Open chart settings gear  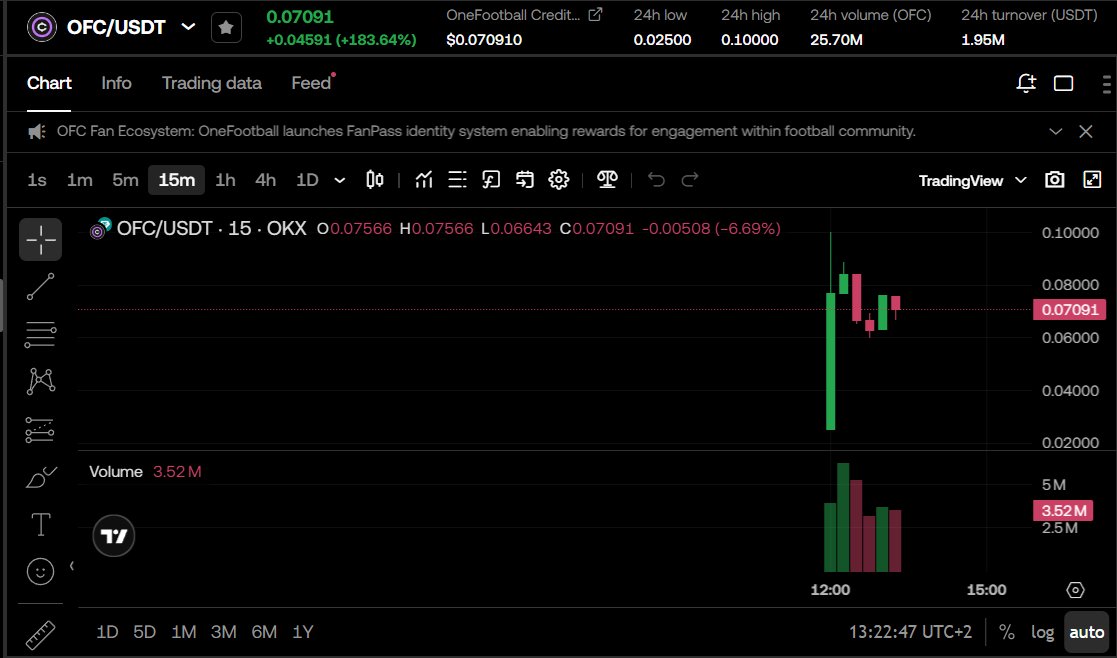pos(558,180)
